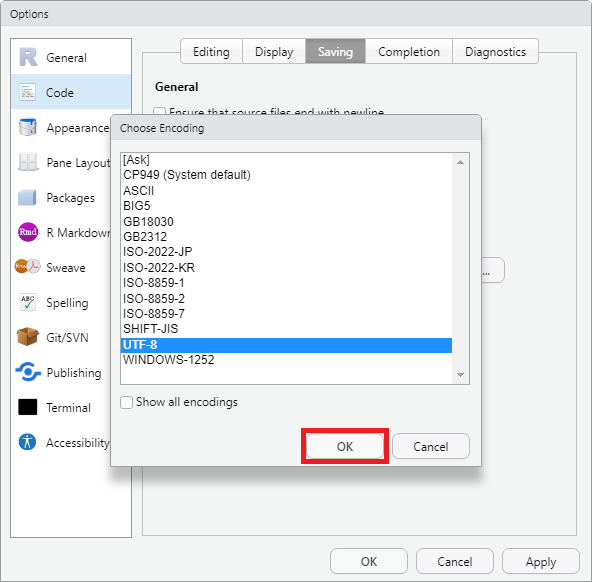
Task: Select the BIG5 encoding
Action: click(x=286, y=206)
